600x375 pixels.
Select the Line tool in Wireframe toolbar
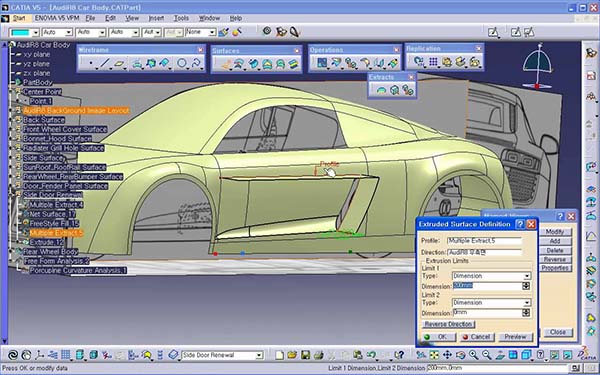pos(105,63)
